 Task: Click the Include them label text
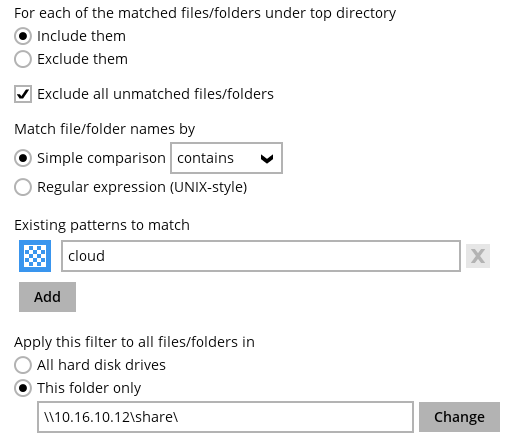coord(81,36)
